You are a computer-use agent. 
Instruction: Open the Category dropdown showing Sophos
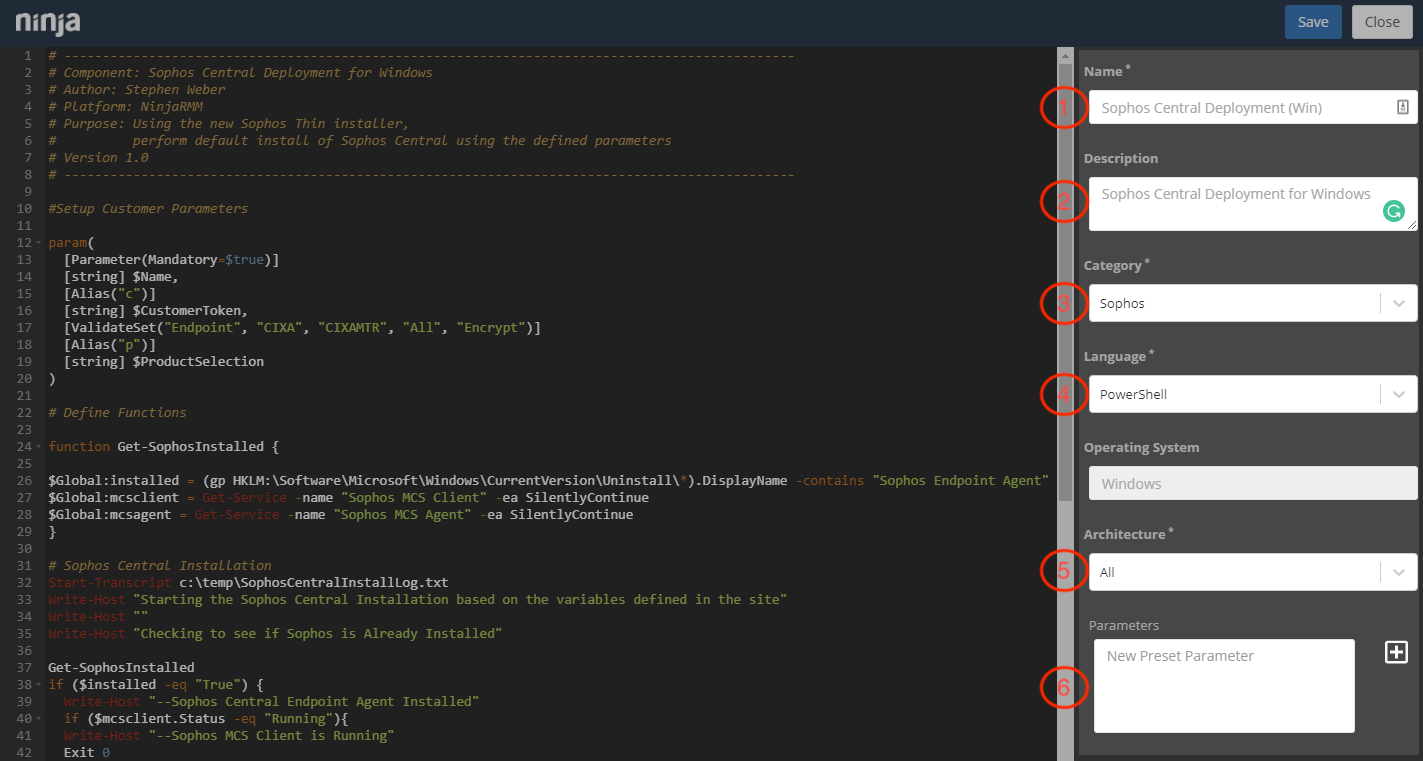point(1252,303)
